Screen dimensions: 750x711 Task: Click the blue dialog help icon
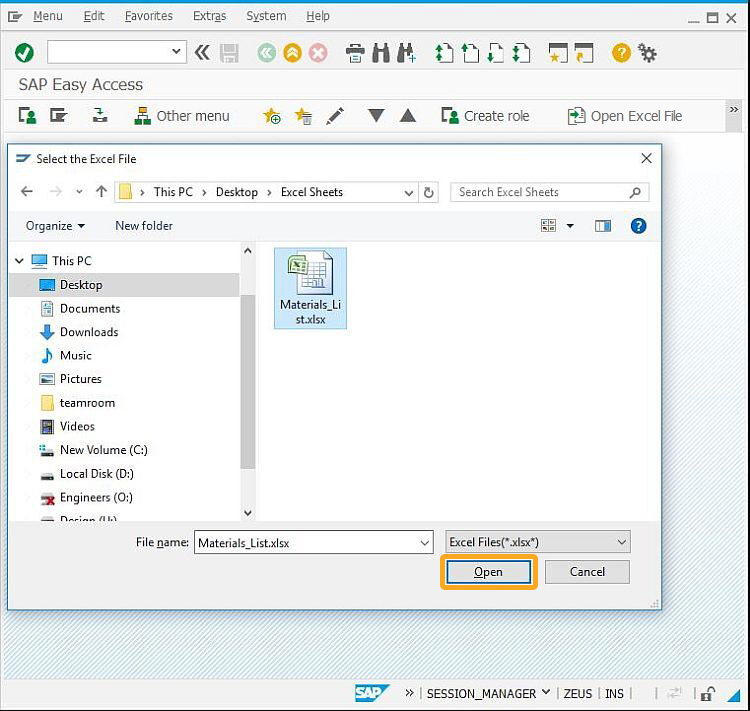click(x=639, y=226)
